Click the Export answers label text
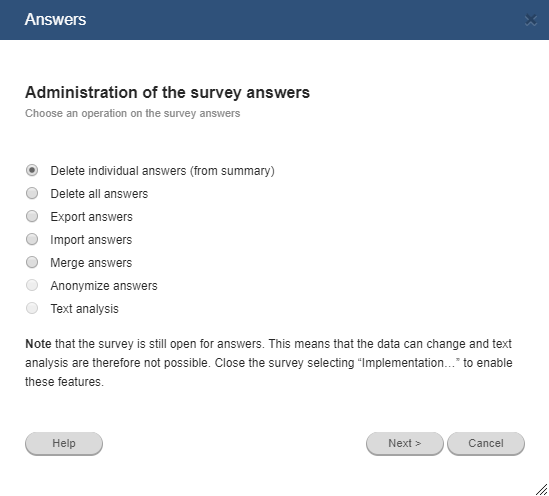The height and width of the screenshot is (496, 549). click(91, 217)
